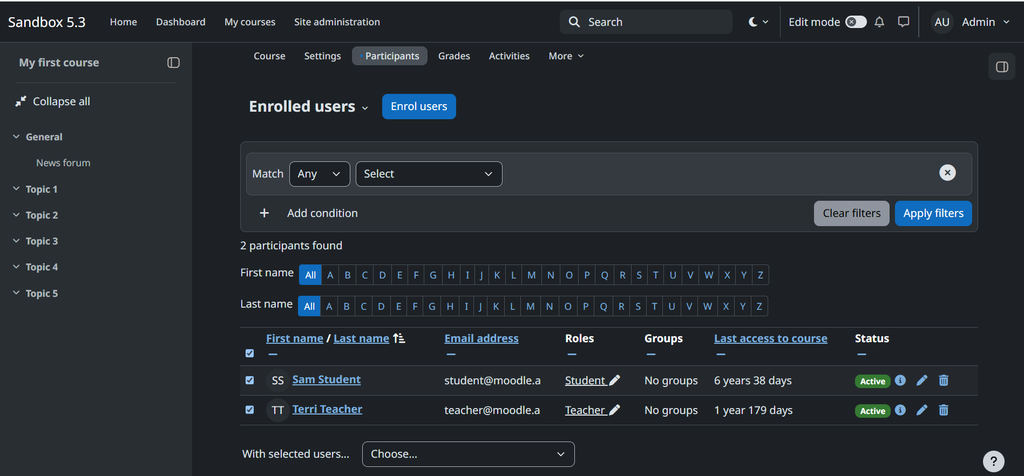Uncheck the Terri Teacher row checkbox

click(249, 410)
